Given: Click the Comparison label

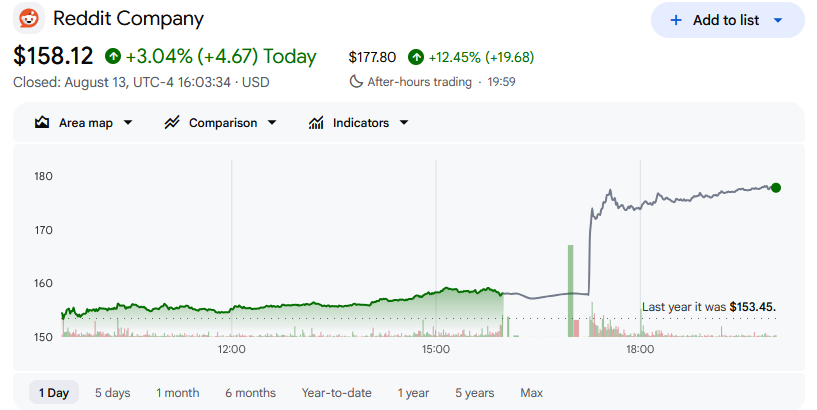Looking at the screenshot, I should pyautogui.click(x=223, y=123).
